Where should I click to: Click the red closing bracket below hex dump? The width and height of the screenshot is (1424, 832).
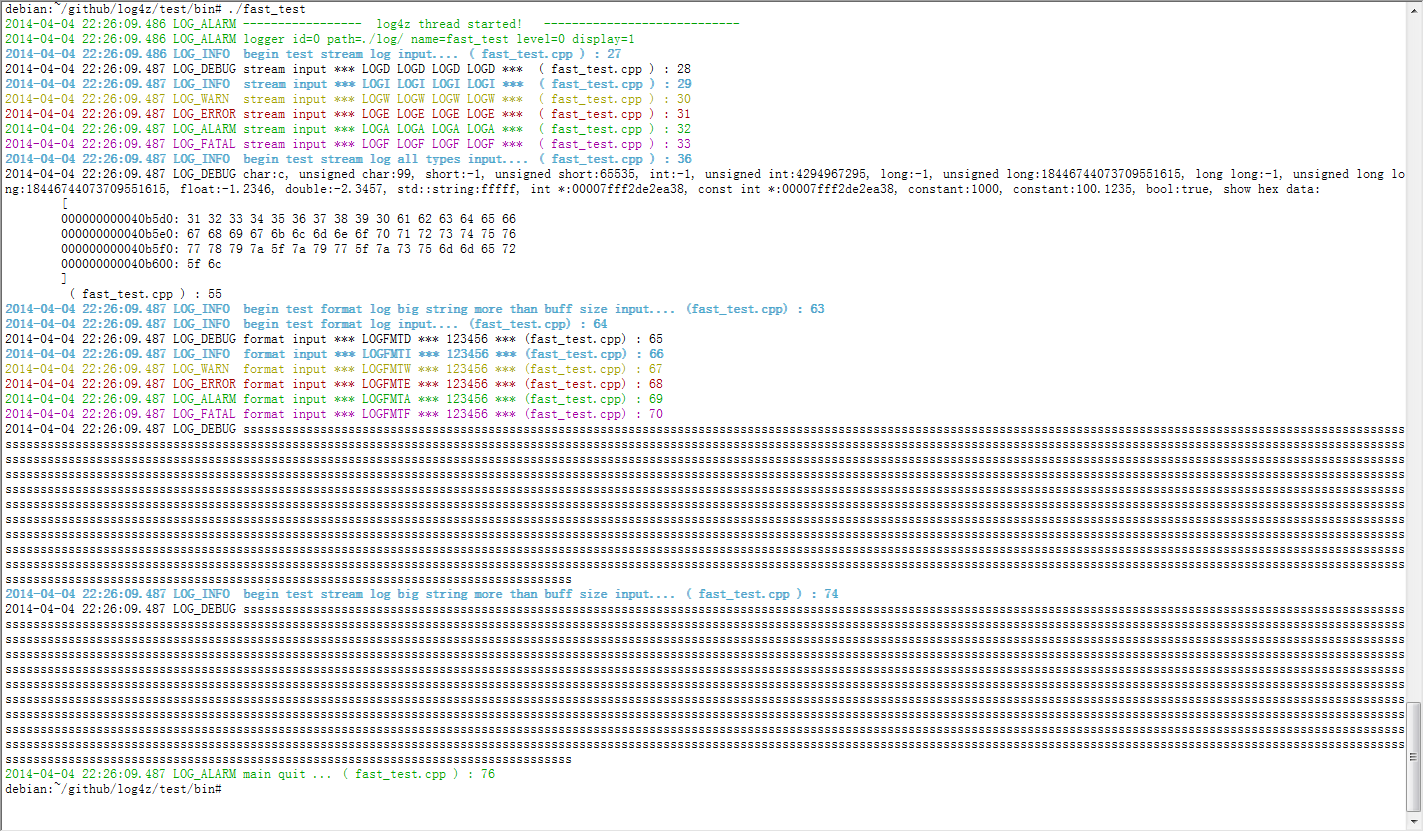click(x=65, y=279)
